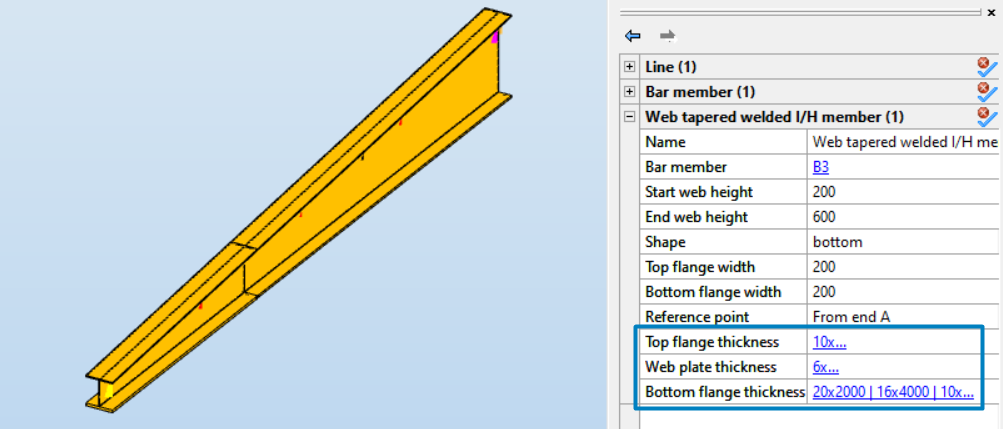Select the Reference point 'From end A' field
Viewport: 1003px width, 429px height.
click(900, 317)
